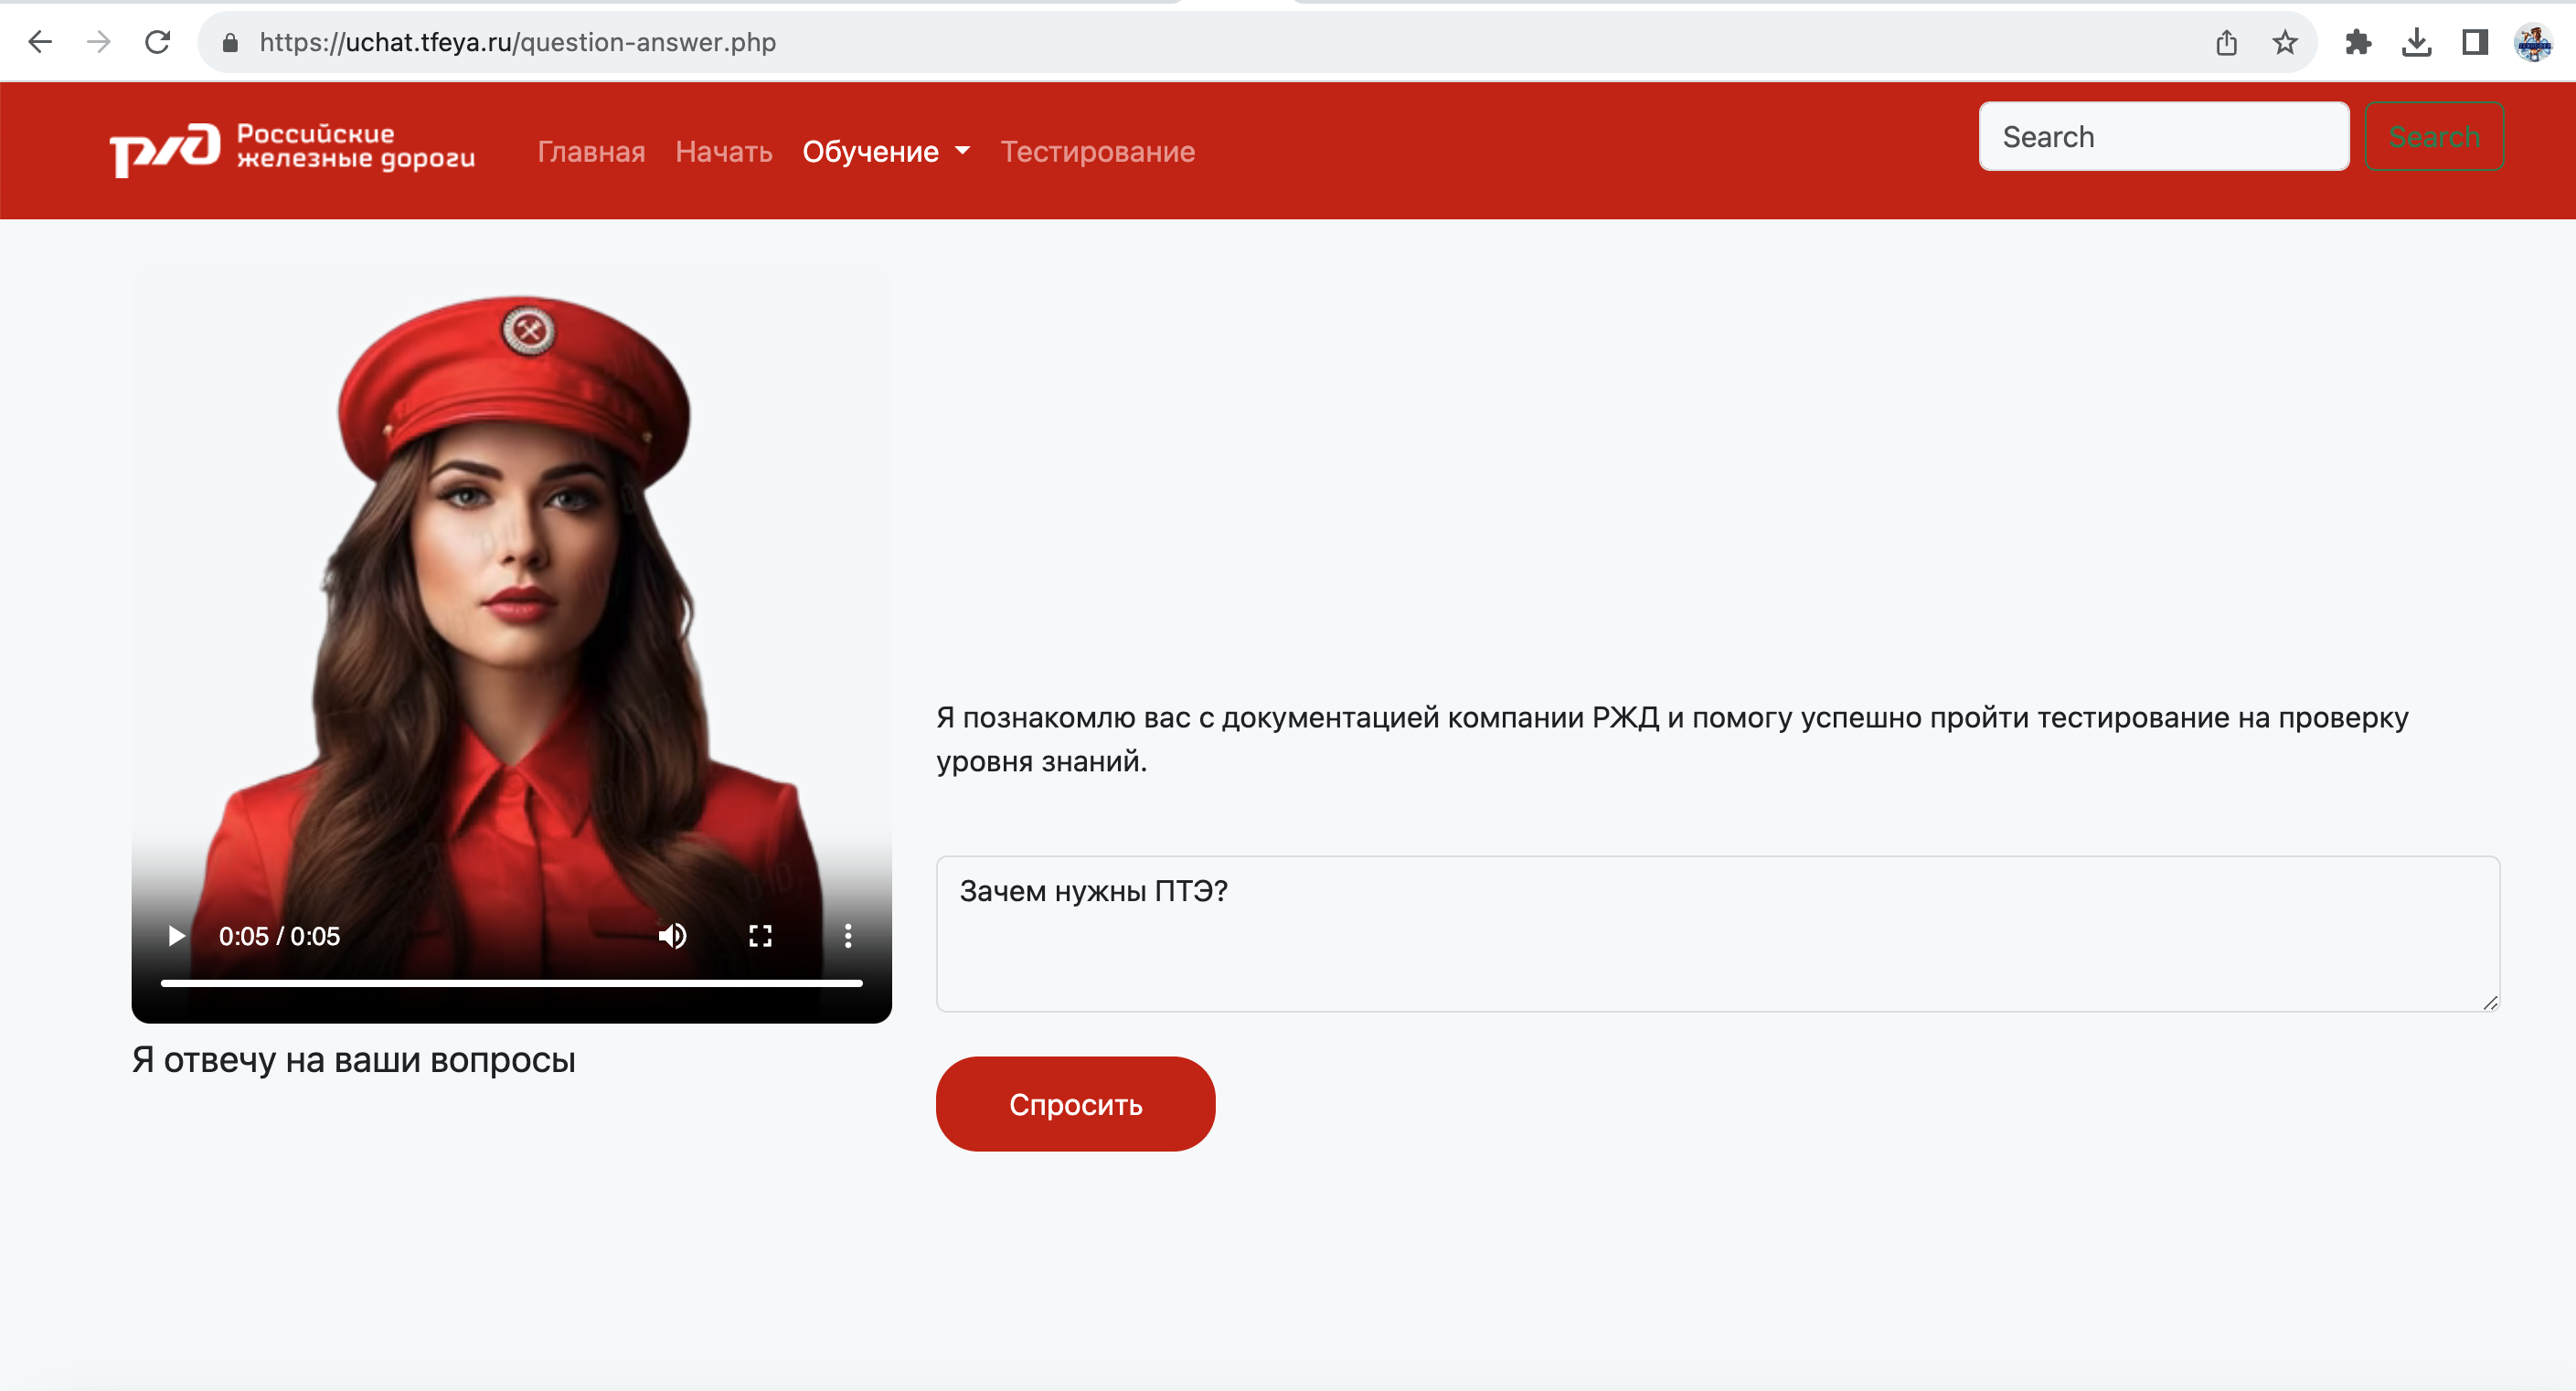This screenshot has height=1391, width=2576.
Task: Click the Начать nav link
Action: 723,151
